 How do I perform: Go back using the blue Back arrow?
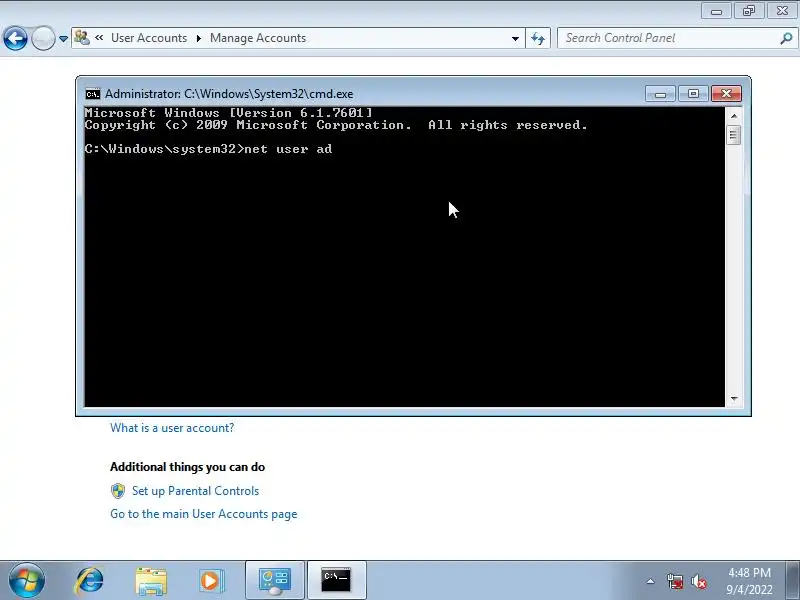pos(15,38)
